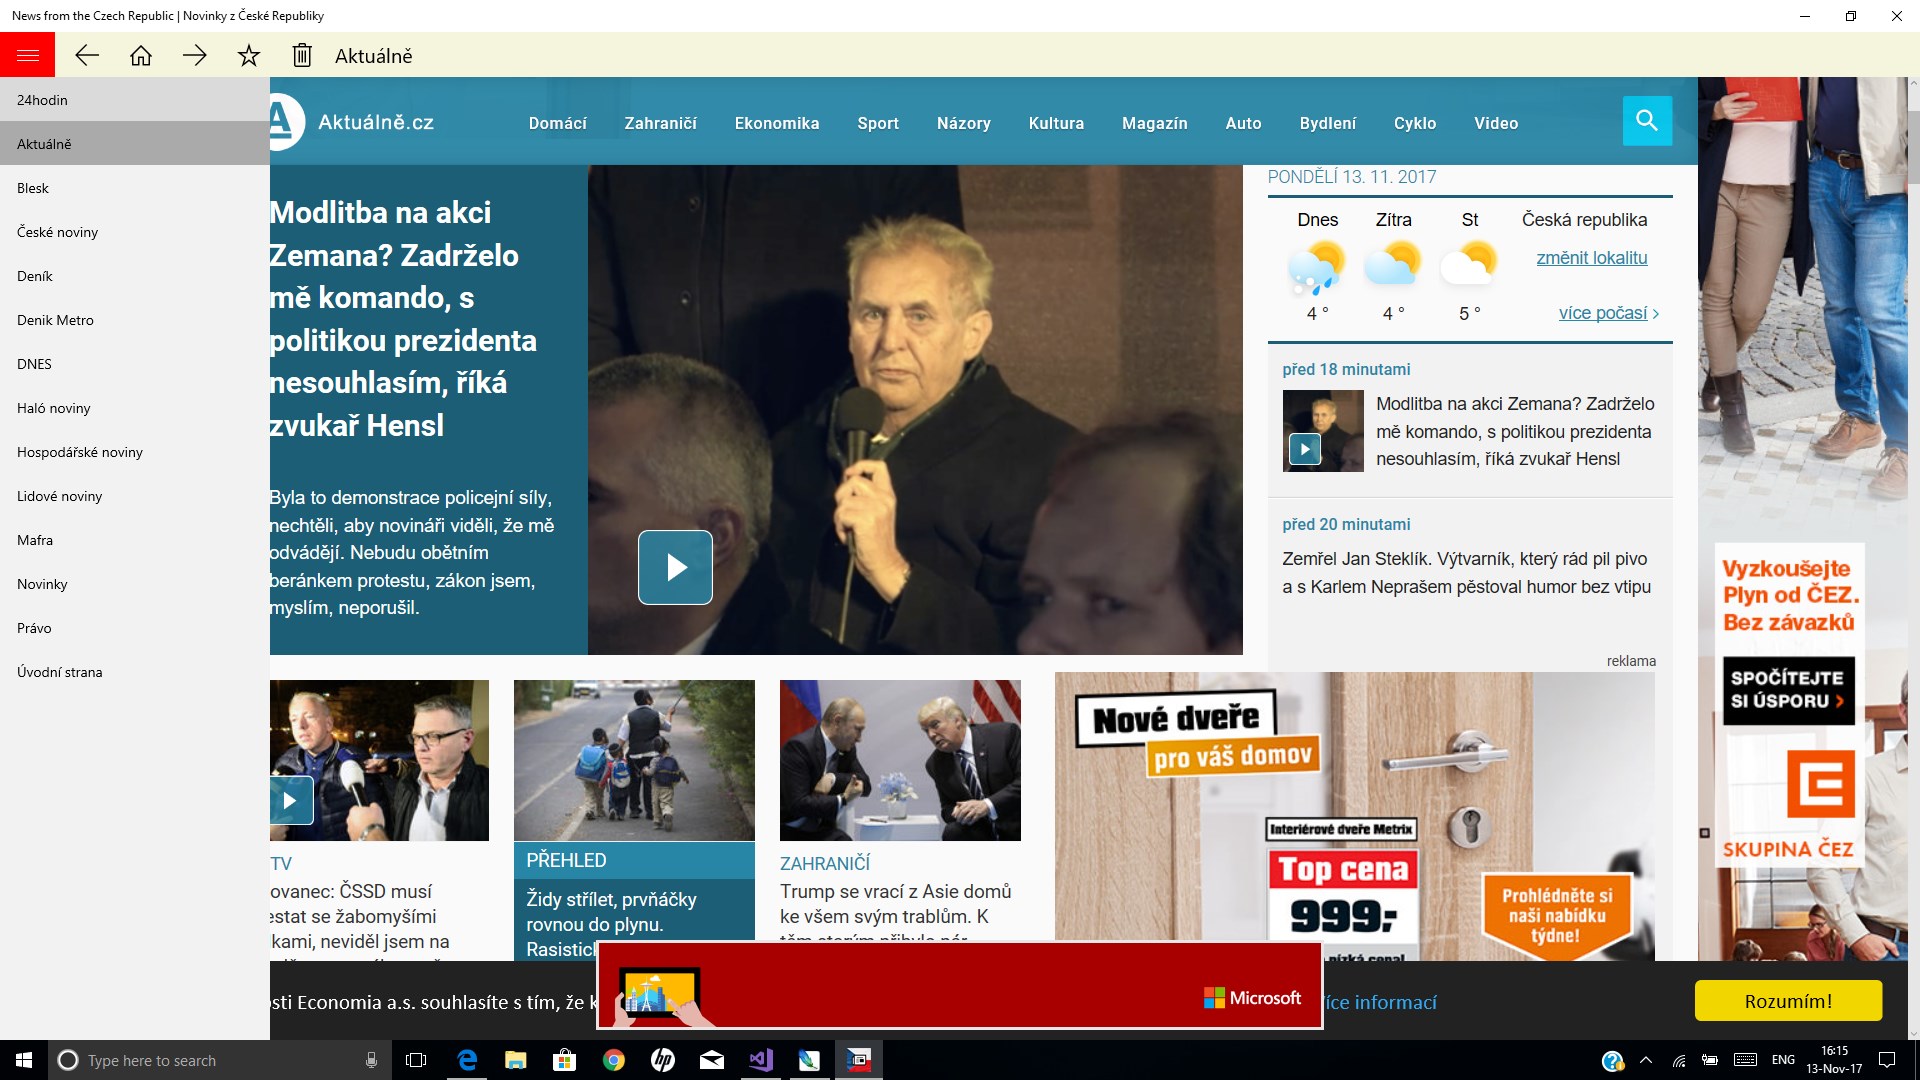Open Microsoft Edge from the taskbar
1920x1080 pixels.
[467, 1060]
